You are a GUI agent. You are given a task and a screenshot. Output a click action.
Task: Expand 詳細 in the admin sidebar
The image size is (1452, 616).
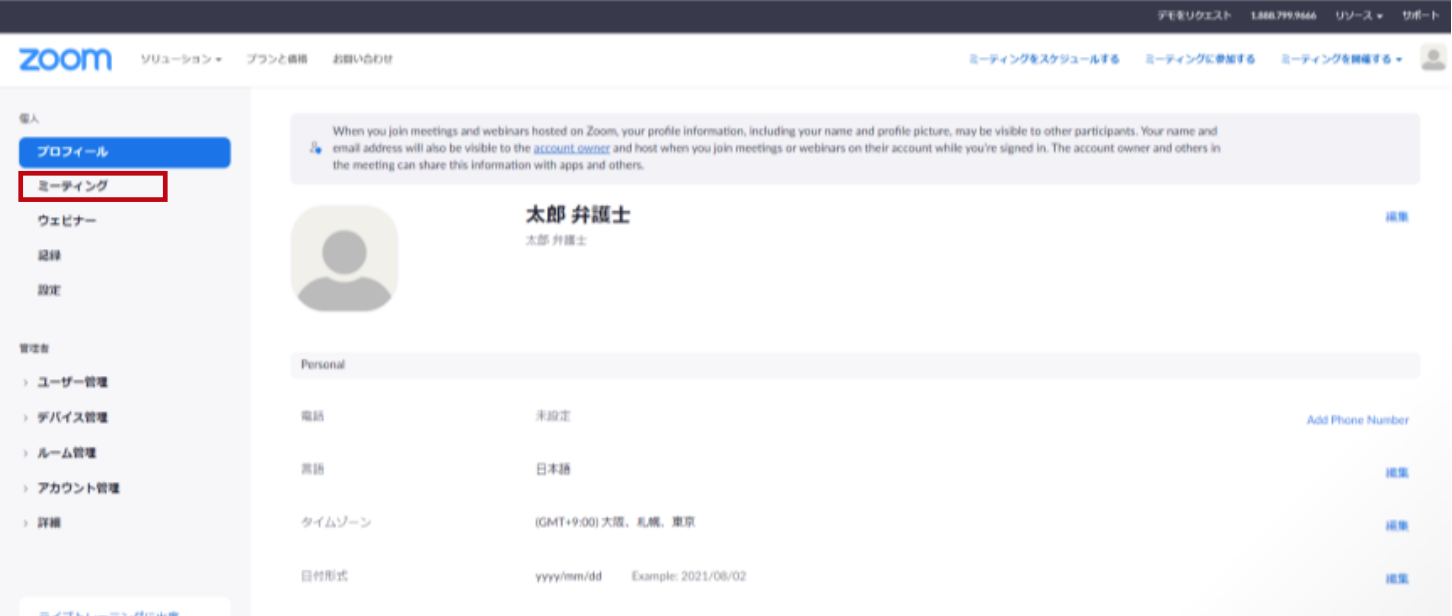[x=49, y=523]
